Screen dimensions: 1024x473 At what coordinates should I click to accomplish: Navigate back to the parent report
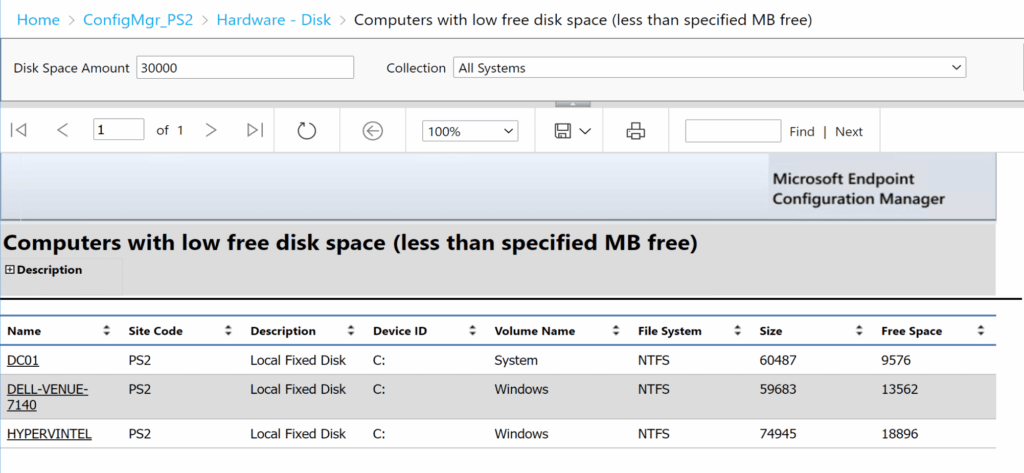point(373,131)
